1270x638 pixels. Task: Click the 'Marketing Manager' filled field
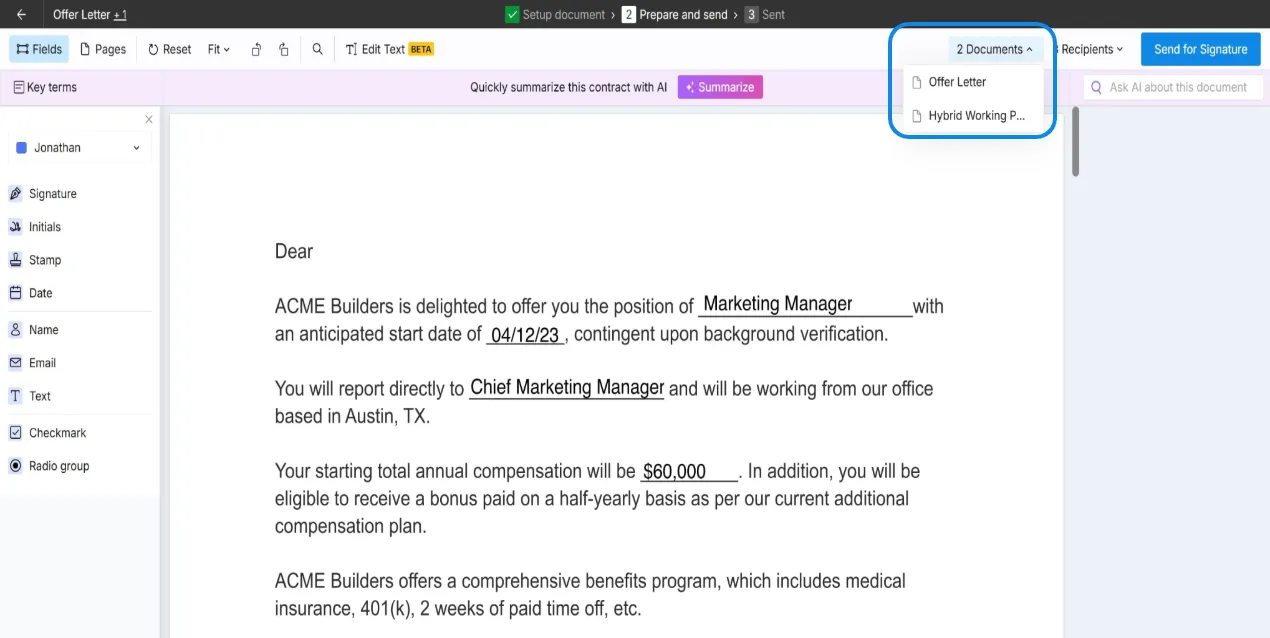coord(805,304)
